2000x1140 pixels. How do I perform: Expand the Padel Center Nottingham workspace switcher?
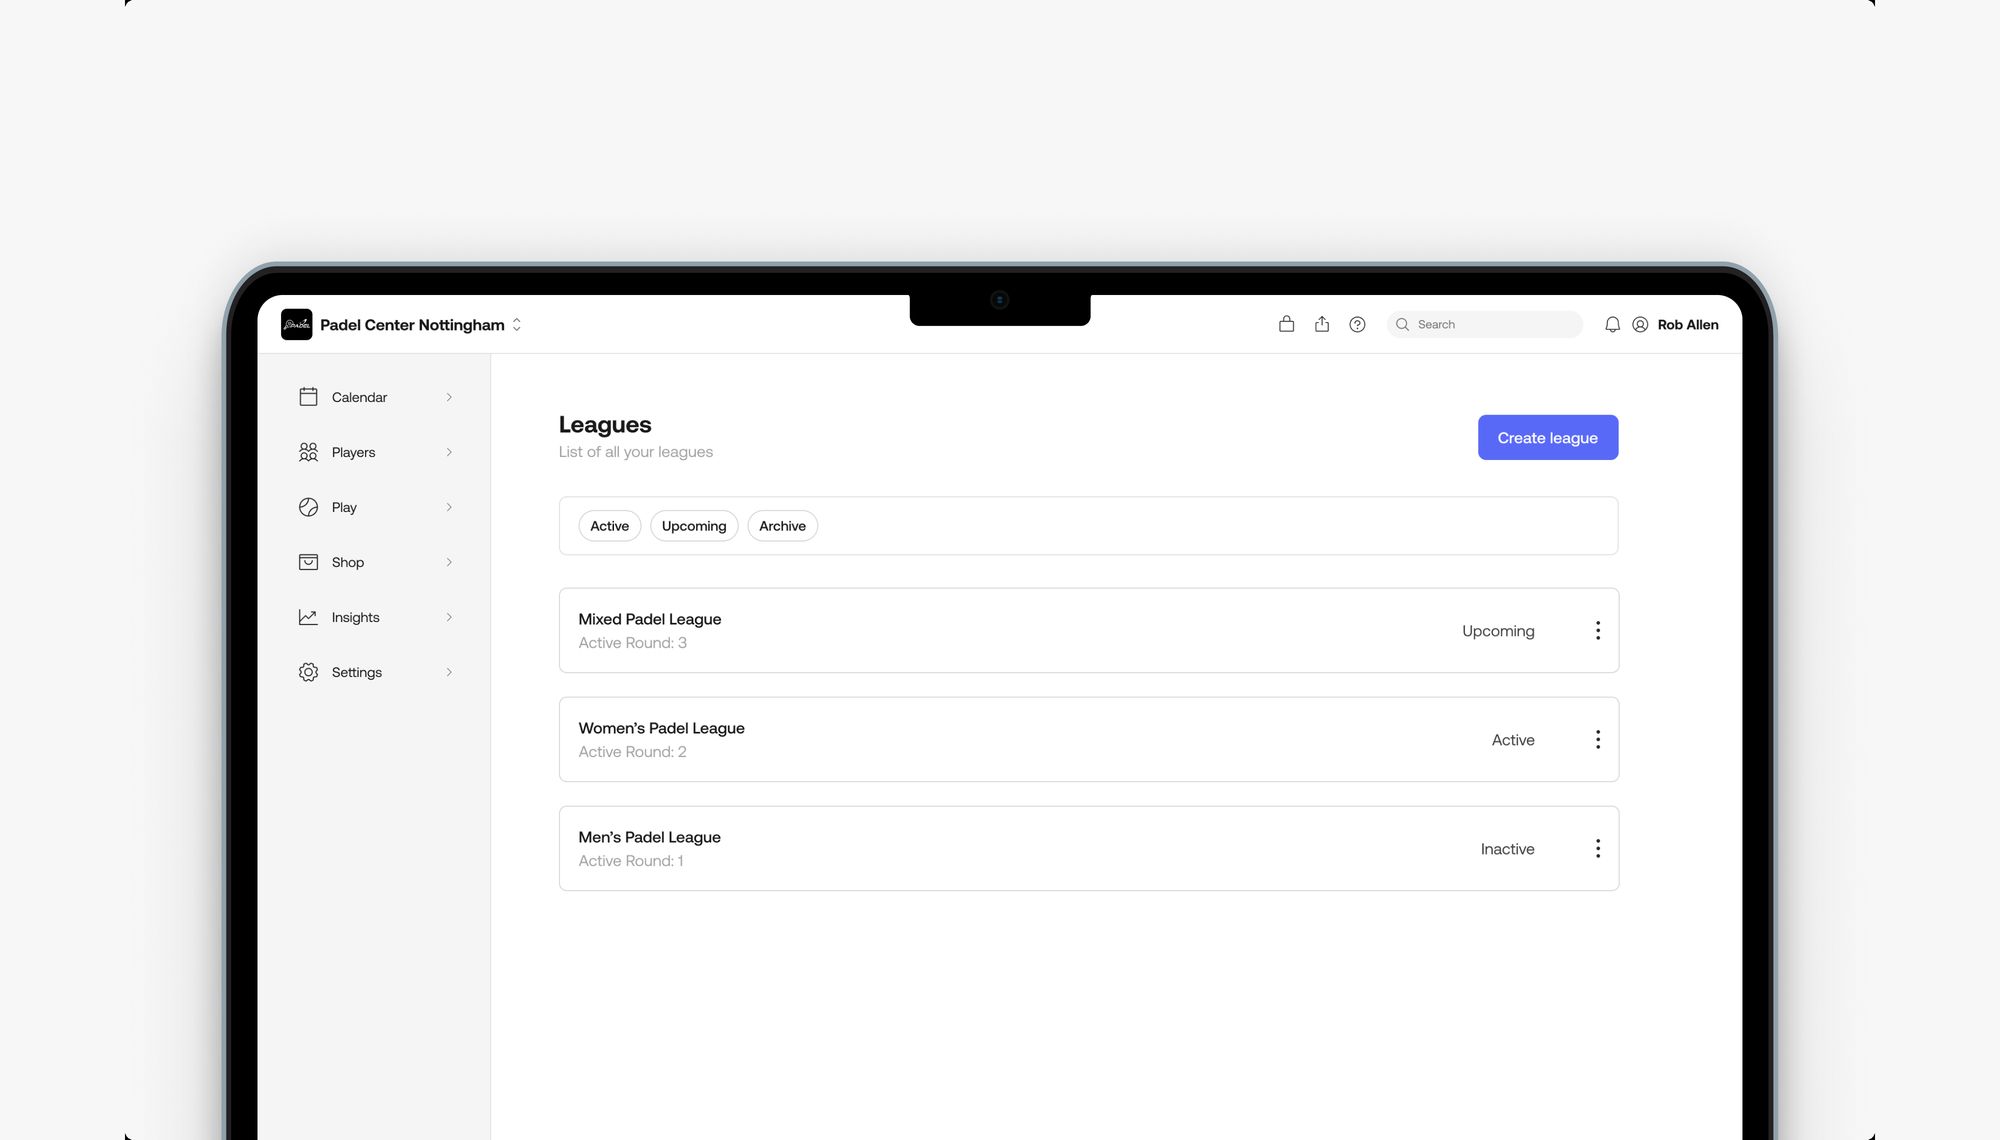(516, 324)
